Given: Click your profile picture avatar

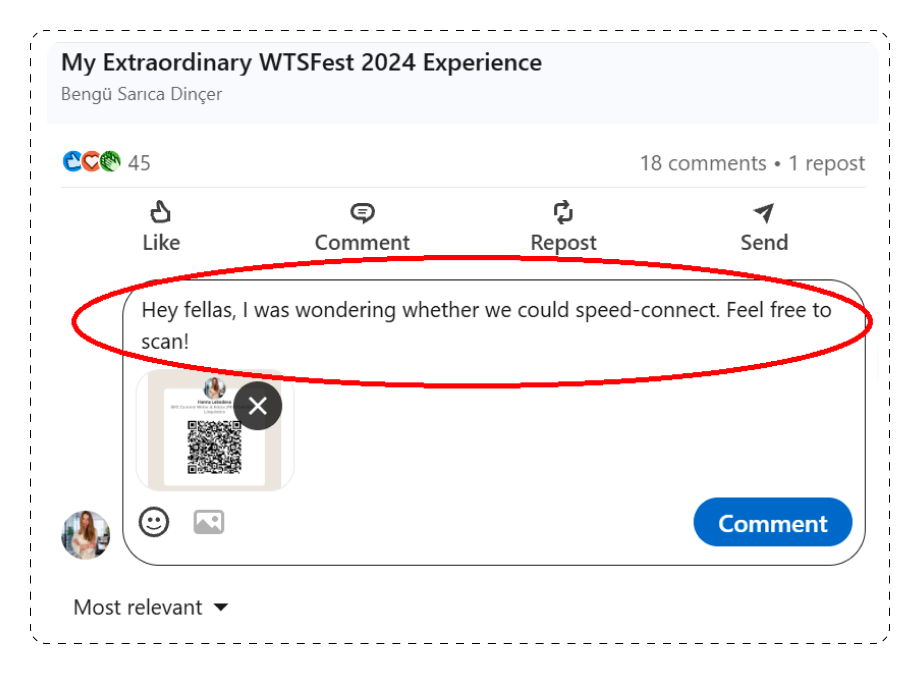Looking at the screenshot, I should 86,535.
